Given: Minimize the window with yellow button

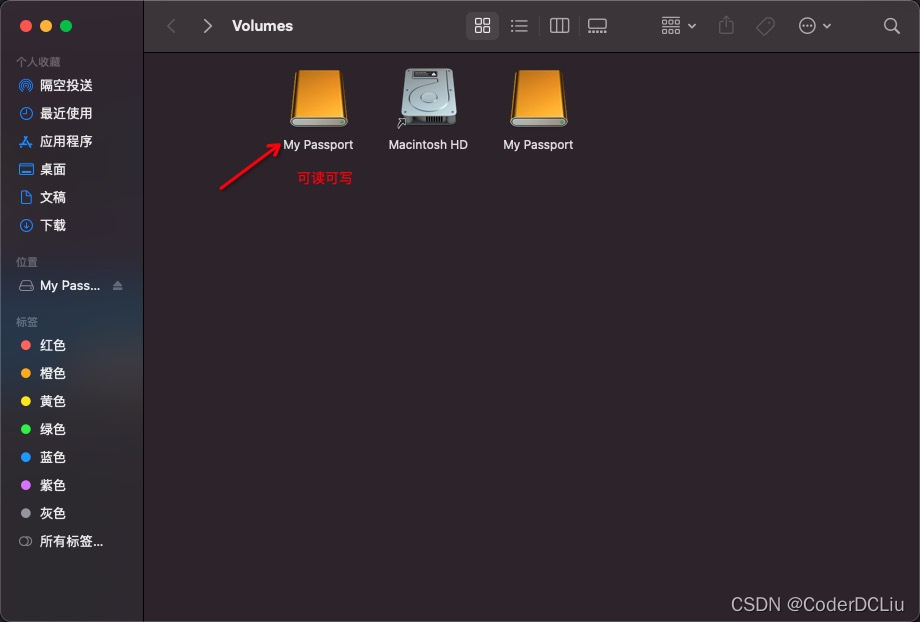Looking at the screenshot, I should point(46,26).
